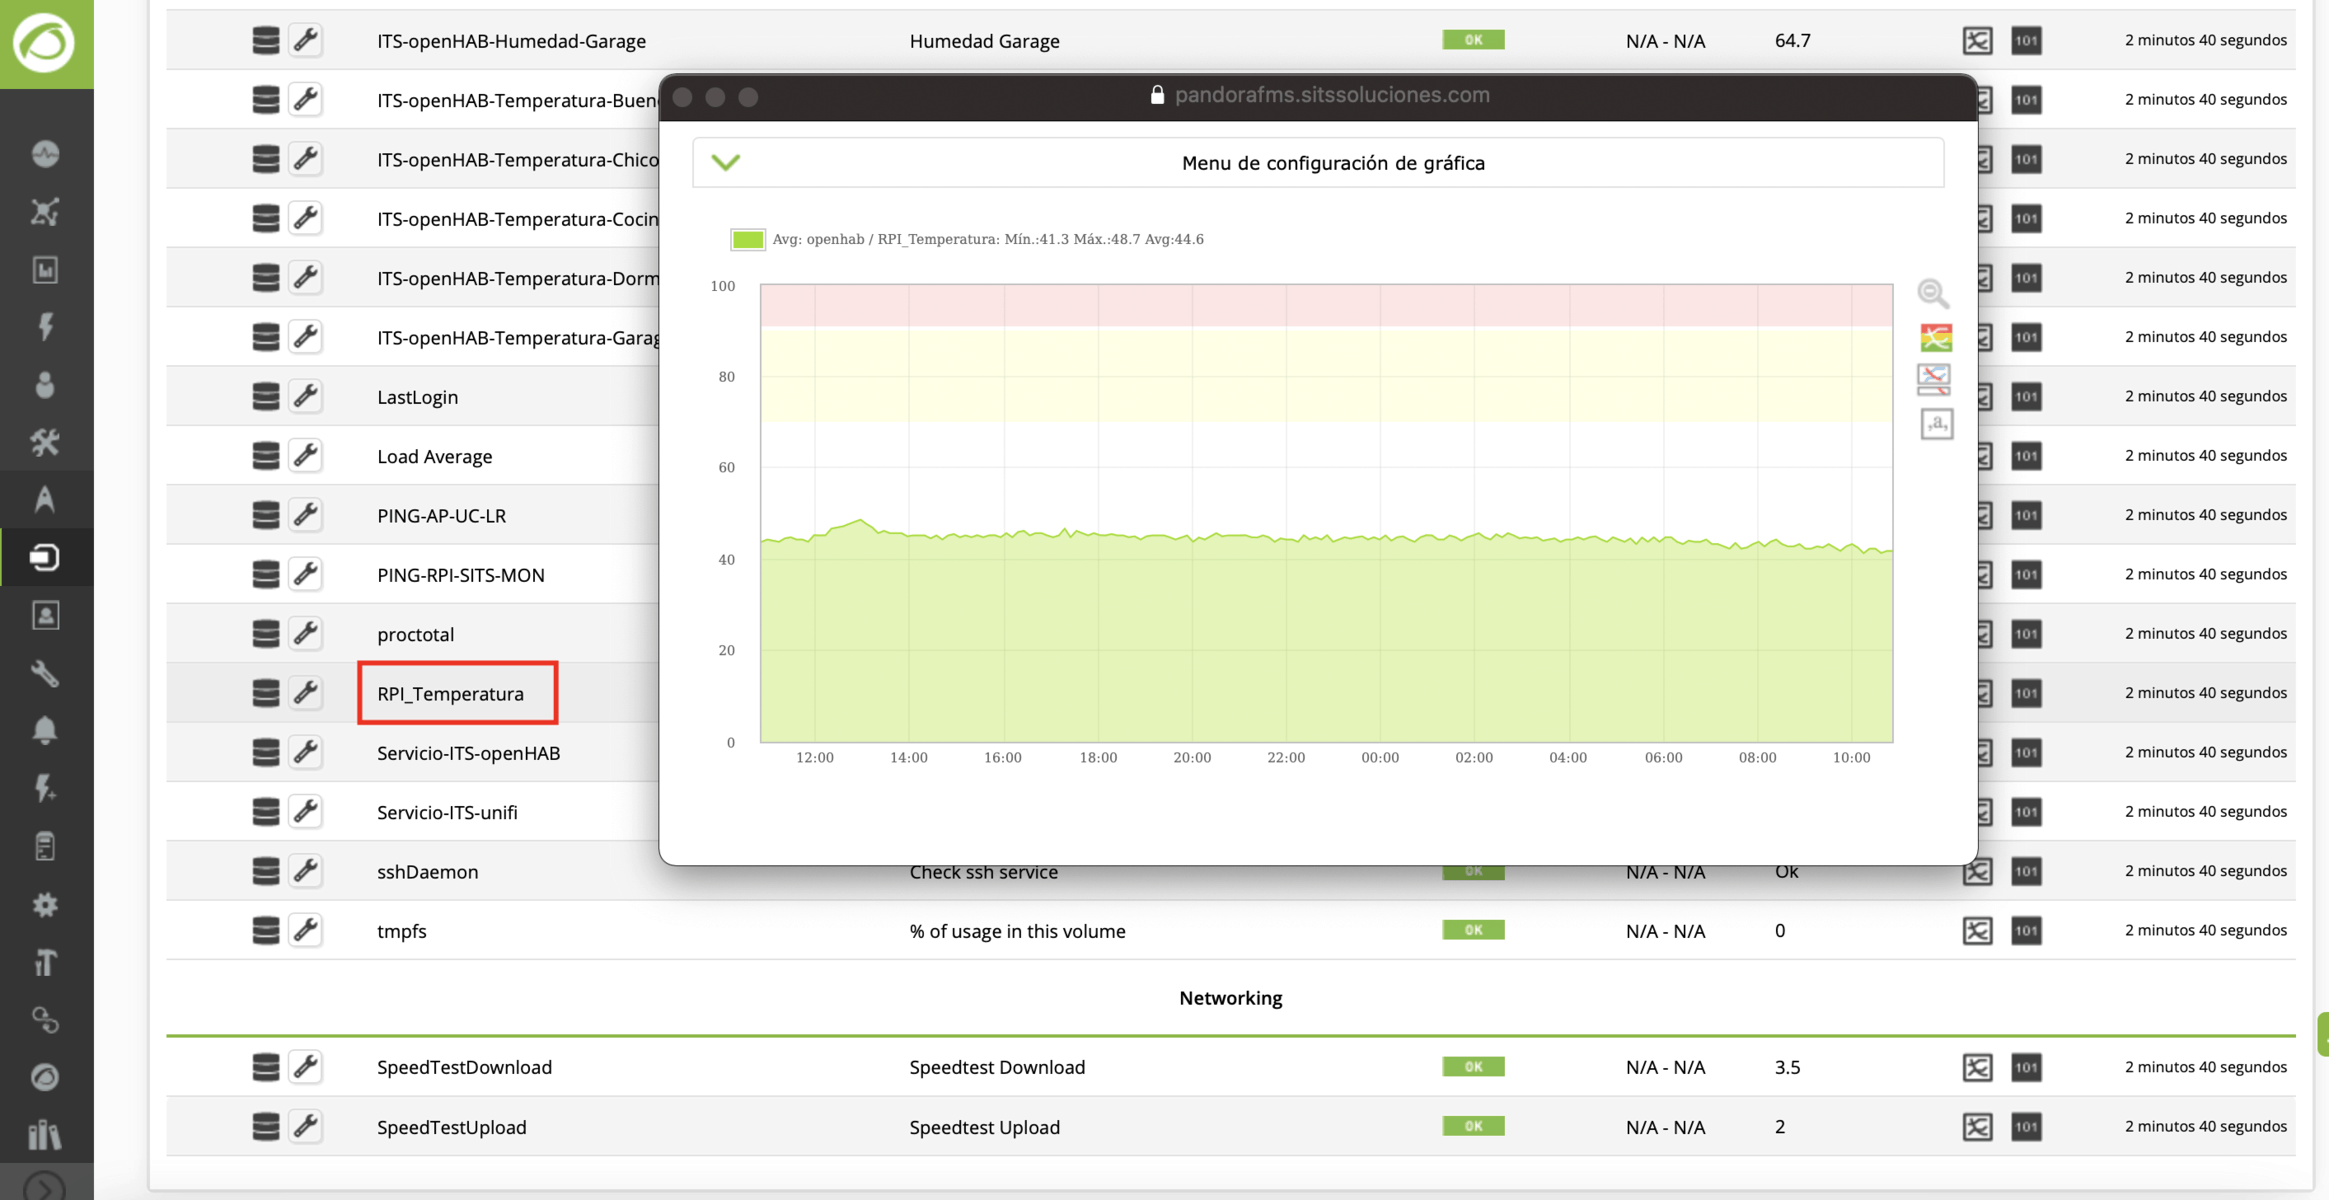Click the OK status badge for tmpfs
This screenshot has width=2329, height=1200.
pyautogui.click(x=1473, y=930)
